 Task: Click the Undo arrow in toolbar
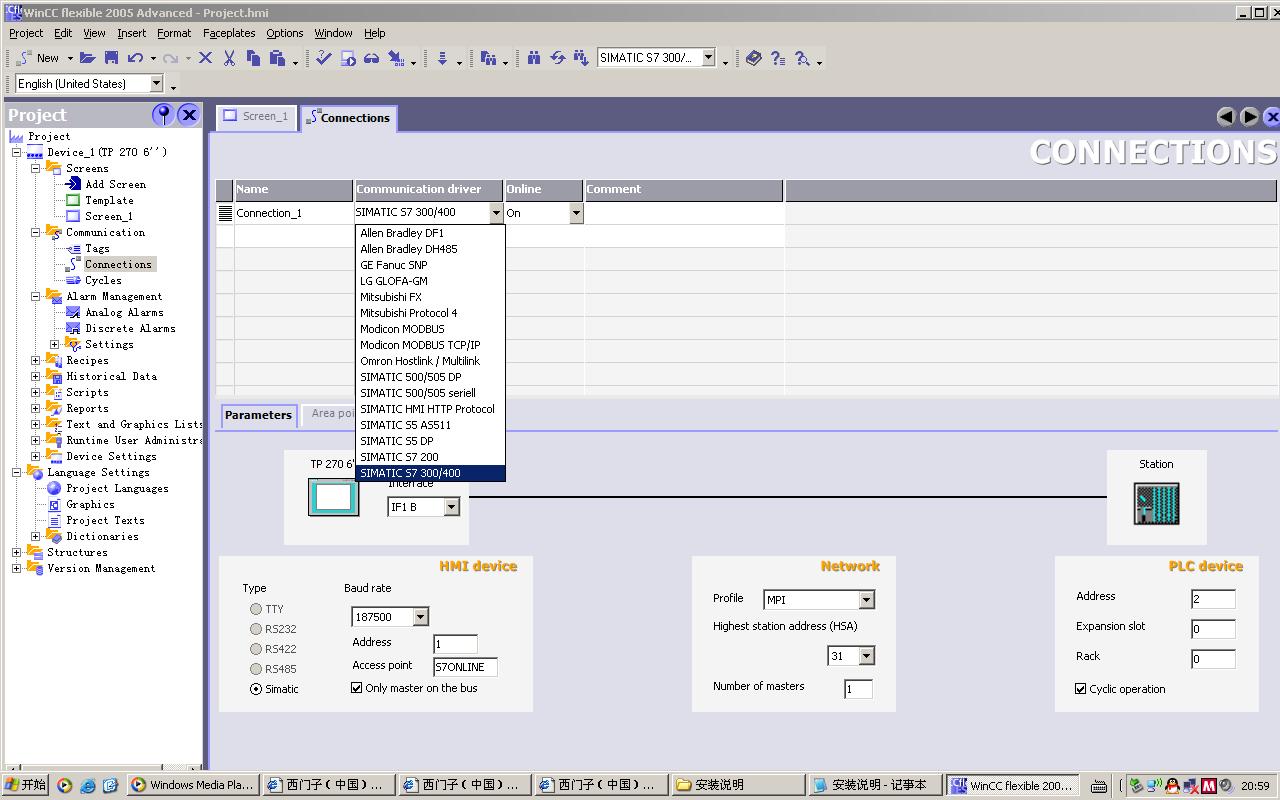coord(135,59)
